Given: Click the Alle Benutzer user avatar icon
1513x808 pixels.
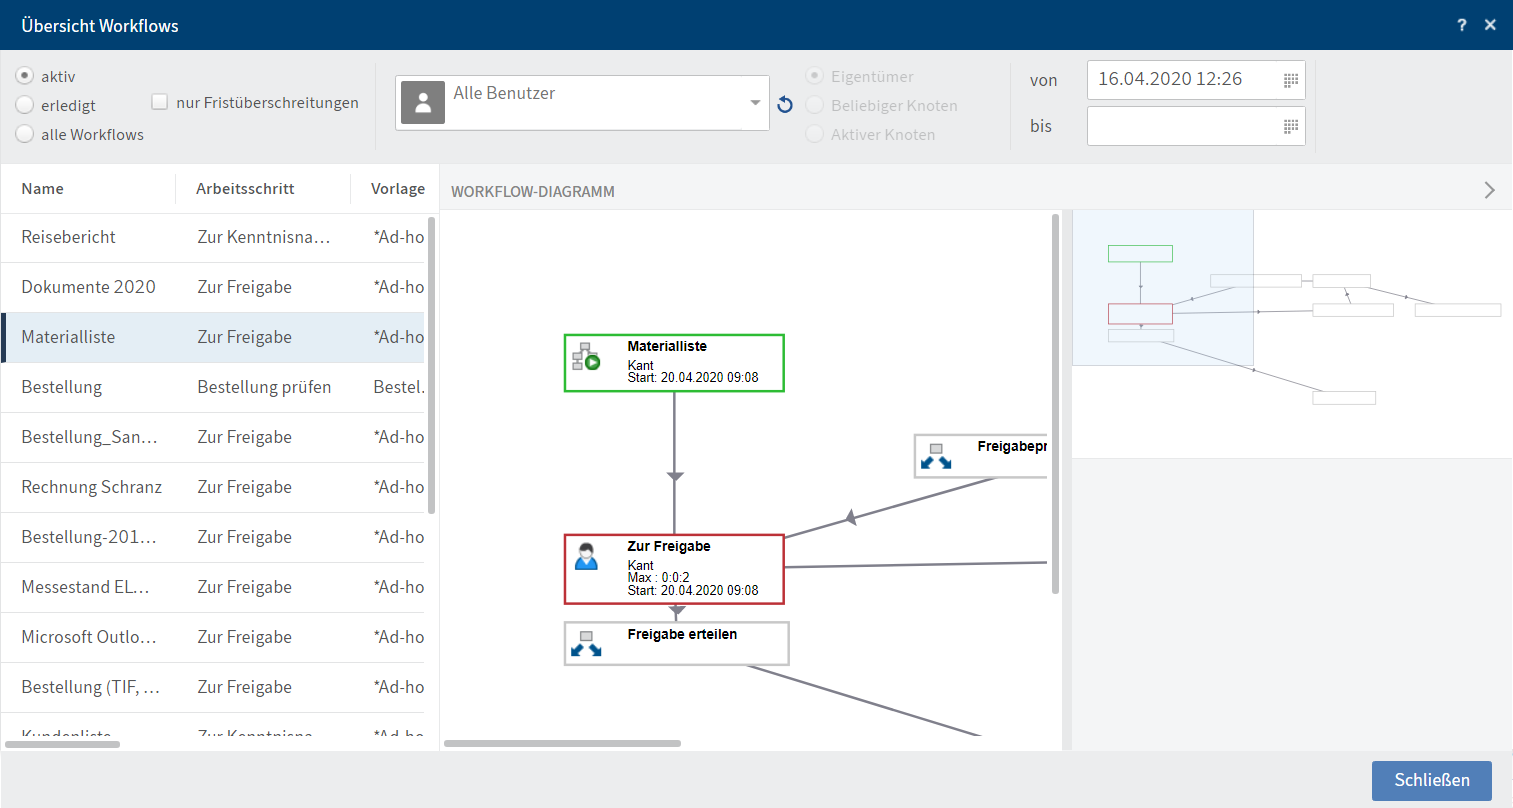Looking at the screenshot, I should tap(423, 103).
